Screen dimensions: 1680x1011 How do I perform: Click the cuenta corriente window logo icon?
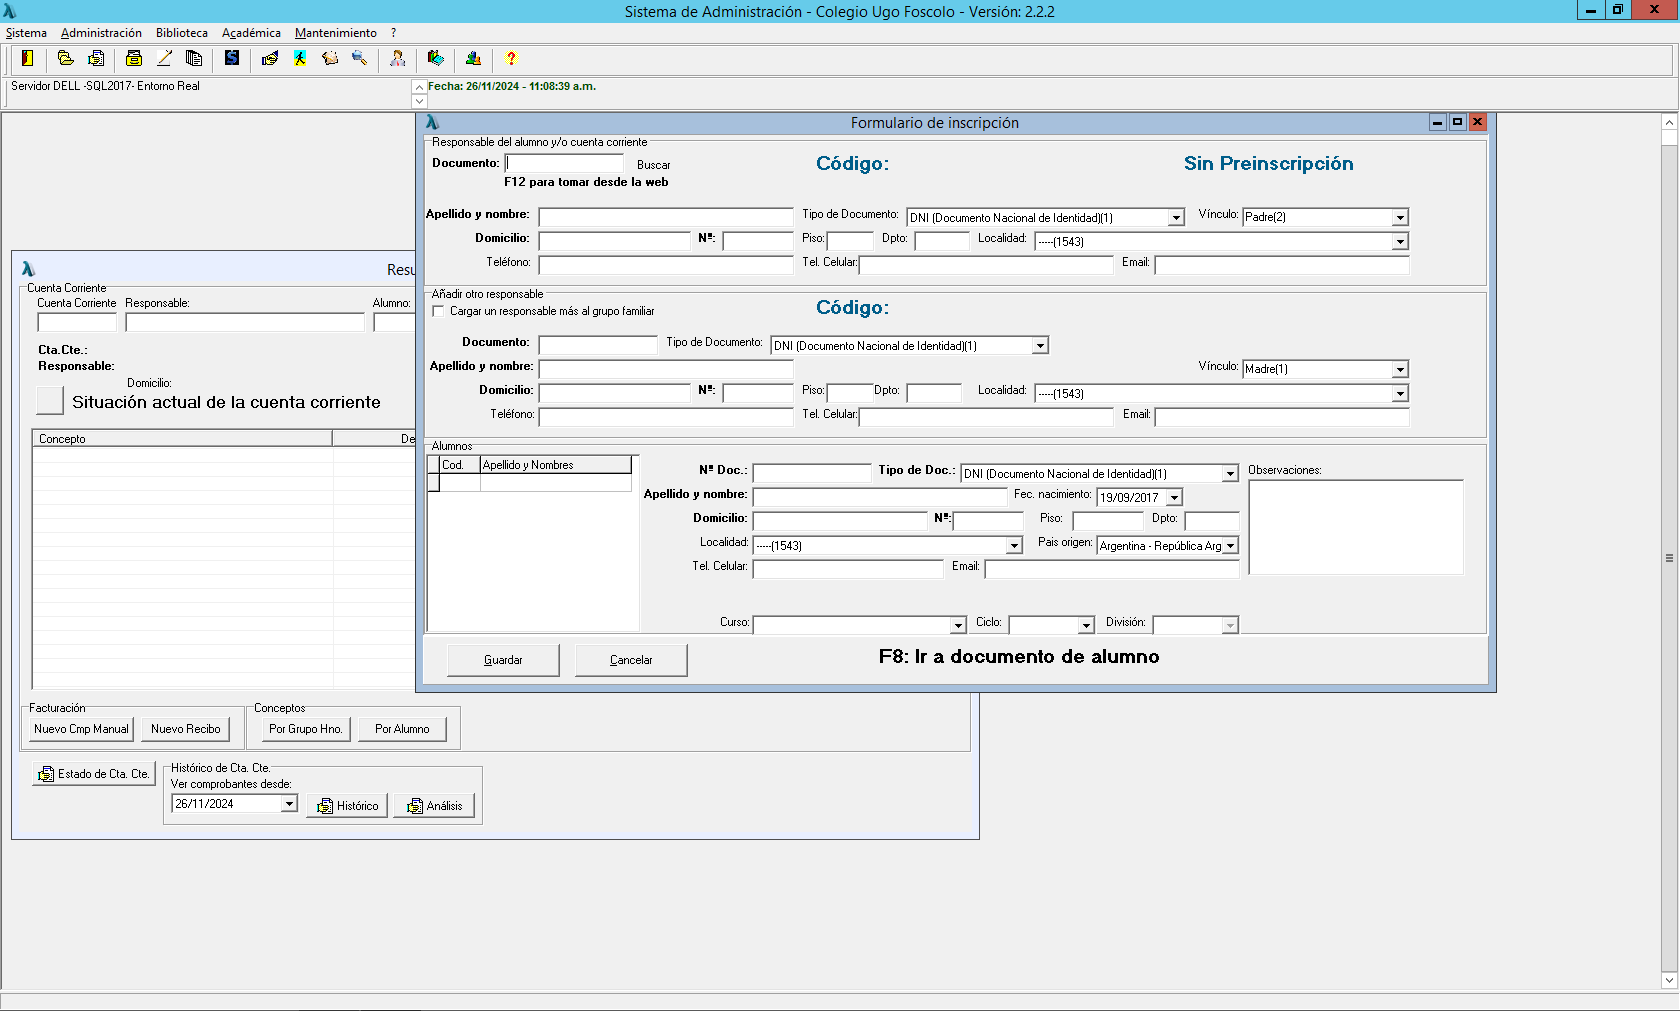coord(28,269)
